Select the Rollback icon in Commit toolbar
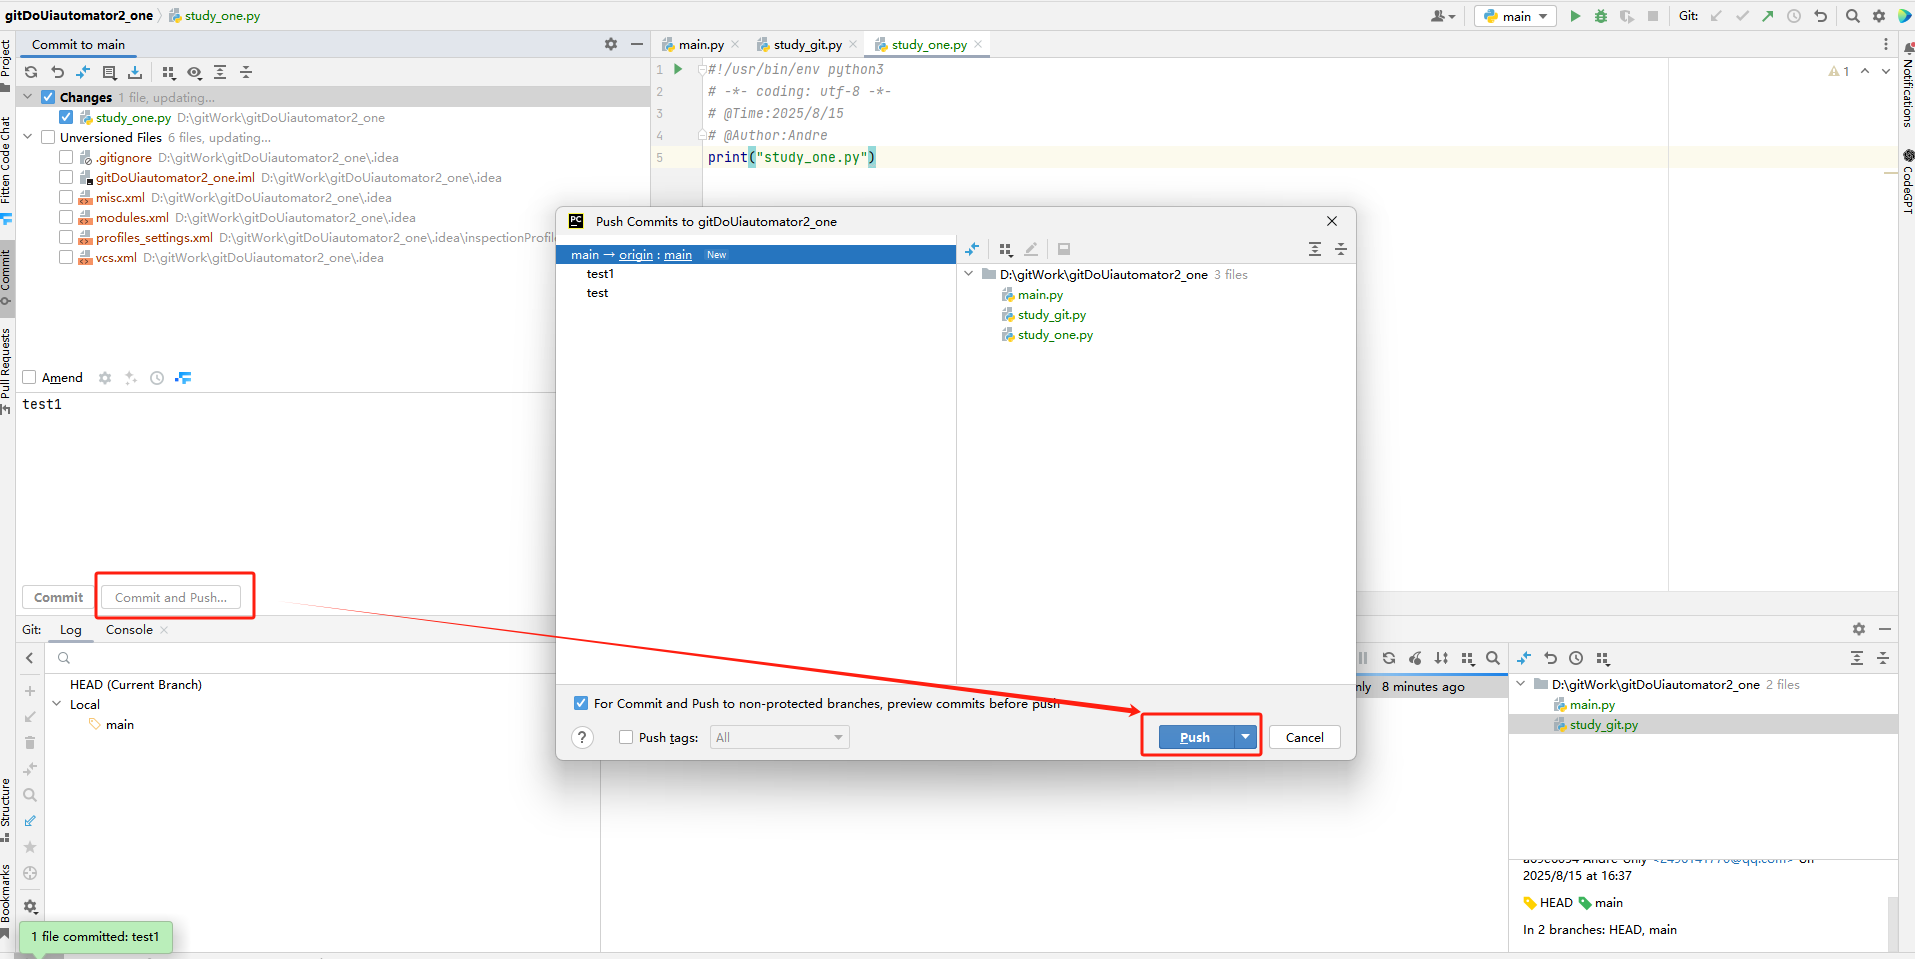 click(57, 72)
